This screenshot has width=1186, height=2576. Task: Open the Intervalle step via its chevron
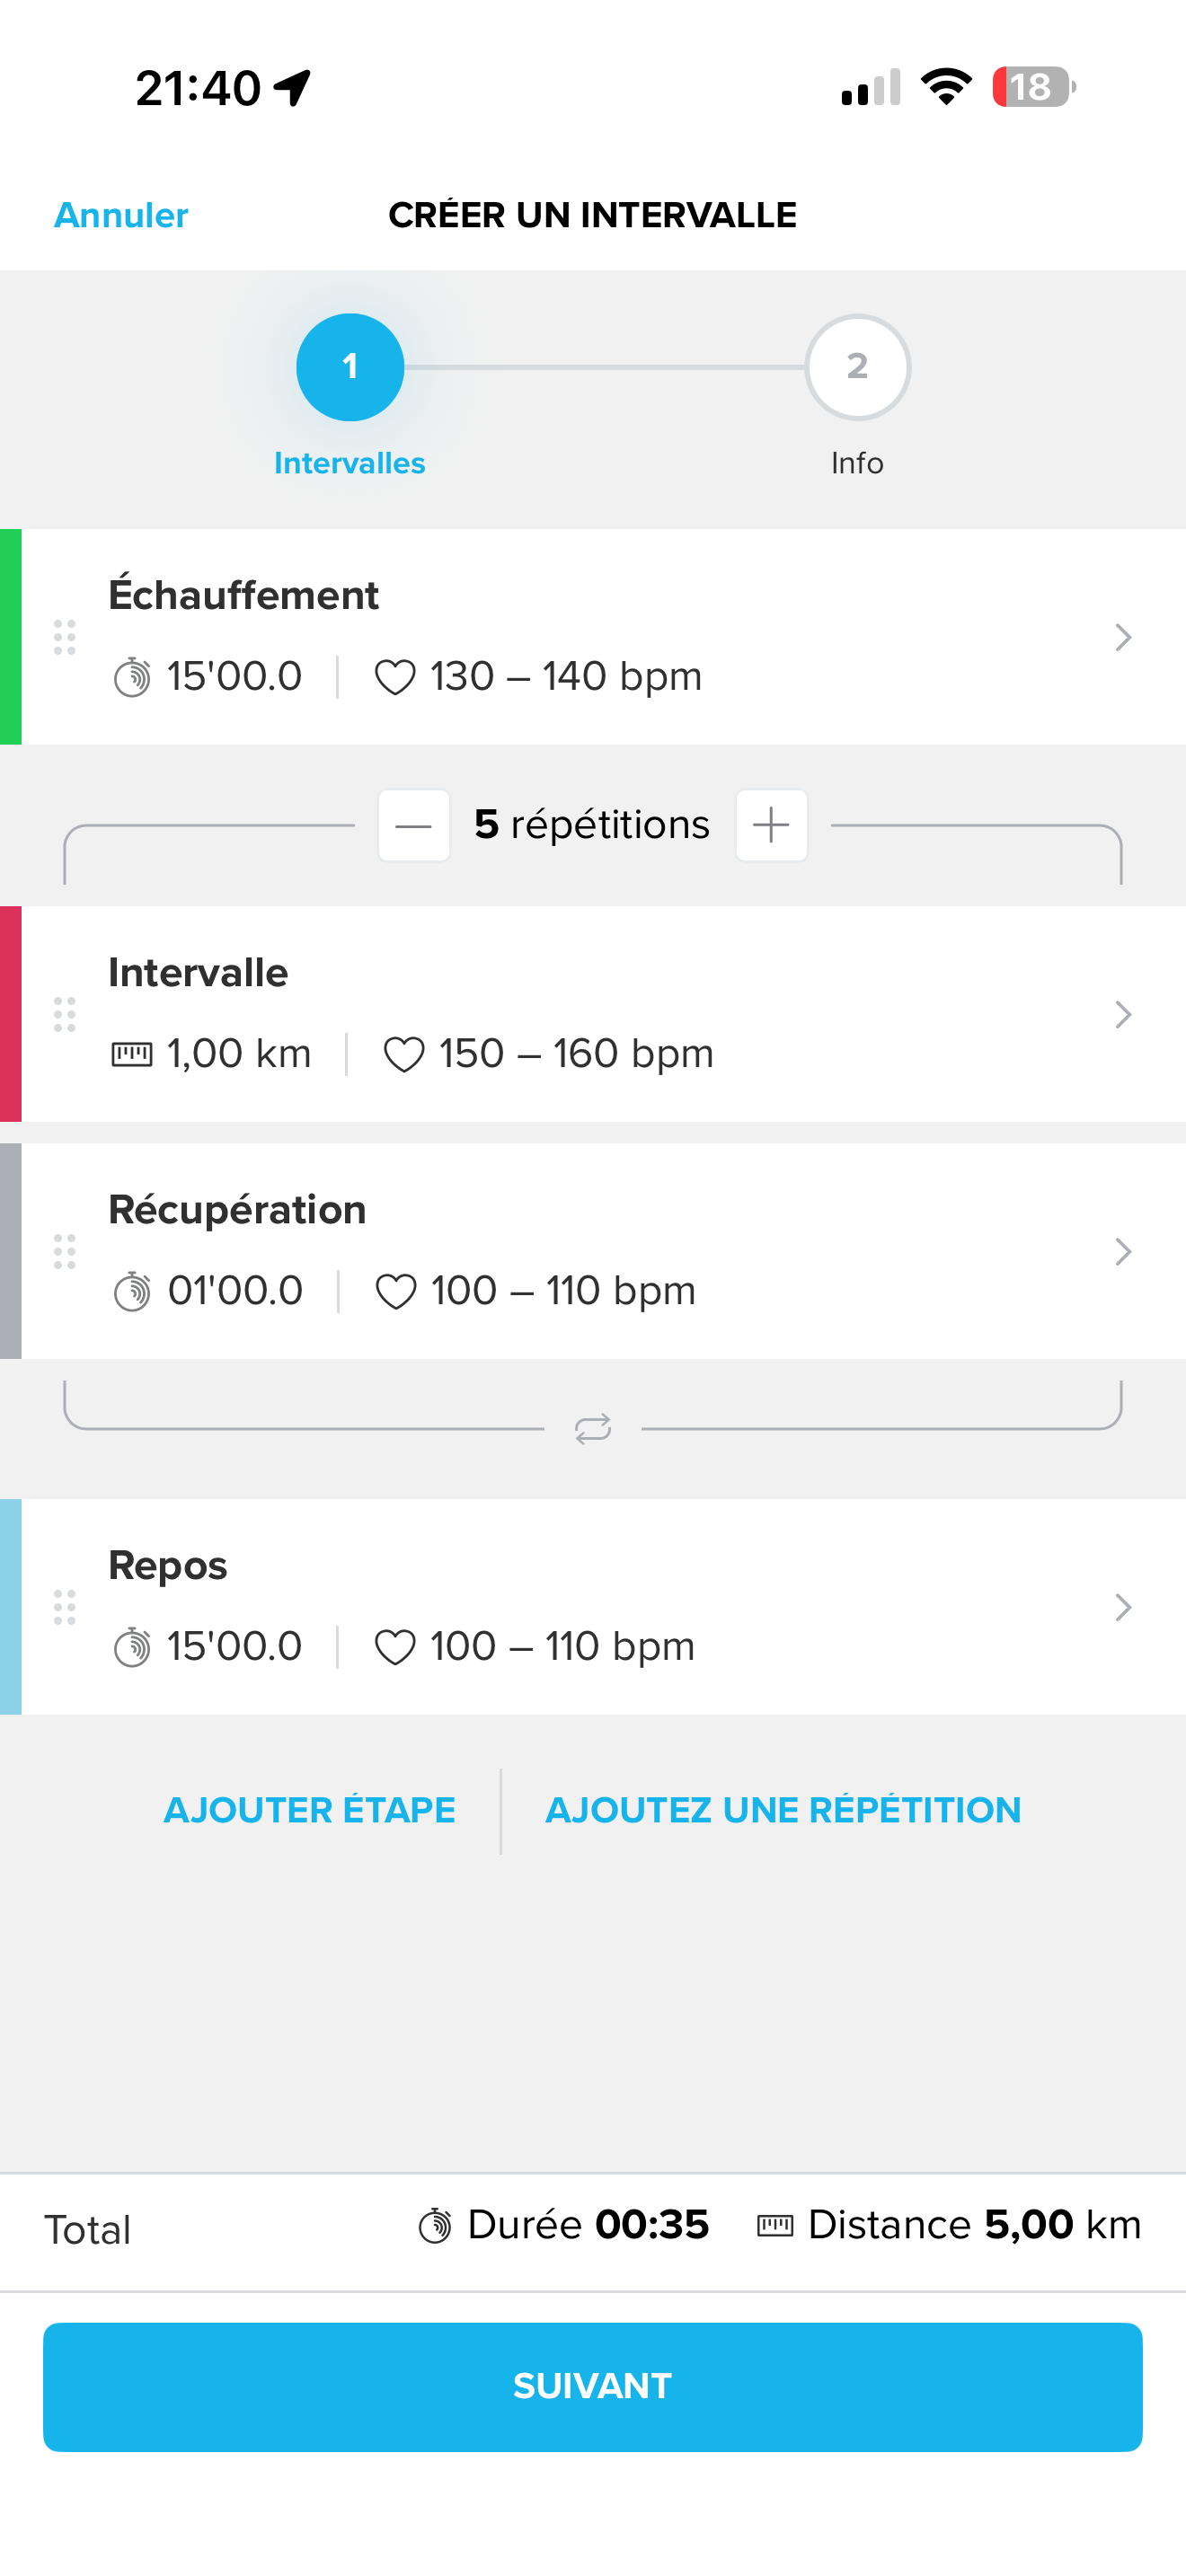1123,1014
